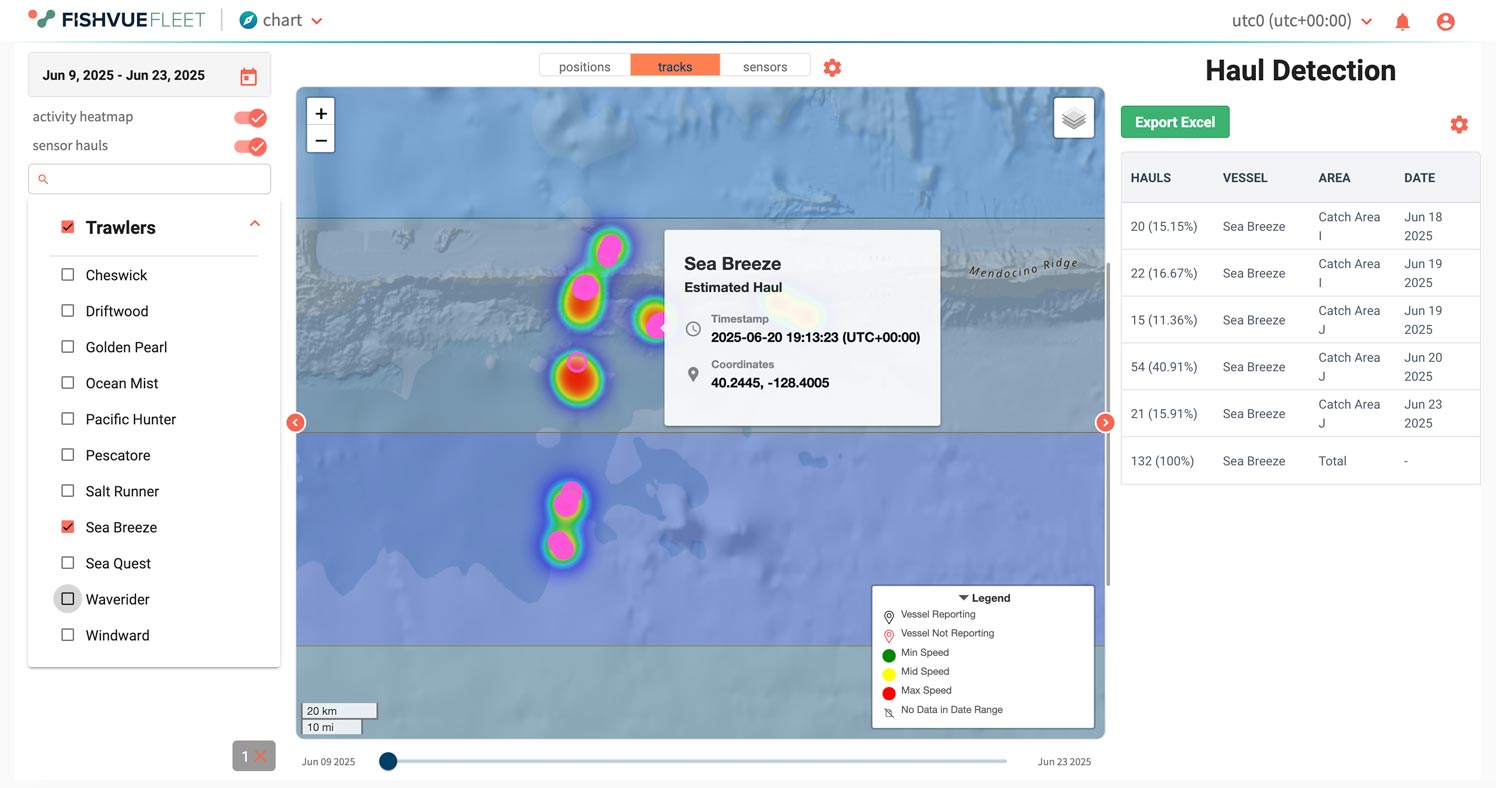Open the utc0 timezone dropdown
Viewport: 1496px width, 788px height.
click(x=1302, y=21)
